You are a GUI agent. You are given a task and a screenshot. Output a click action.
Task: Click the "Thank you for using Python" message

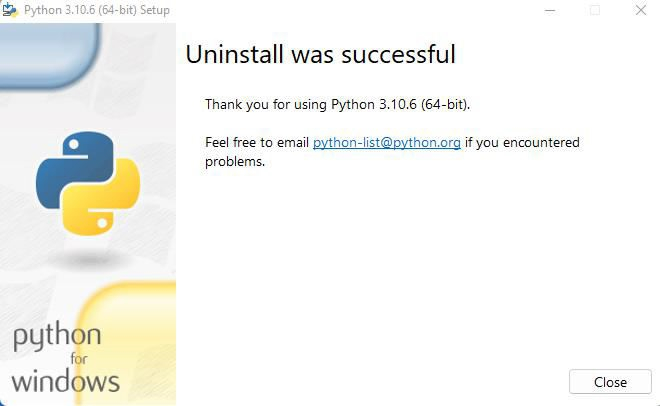pos(337,104)
